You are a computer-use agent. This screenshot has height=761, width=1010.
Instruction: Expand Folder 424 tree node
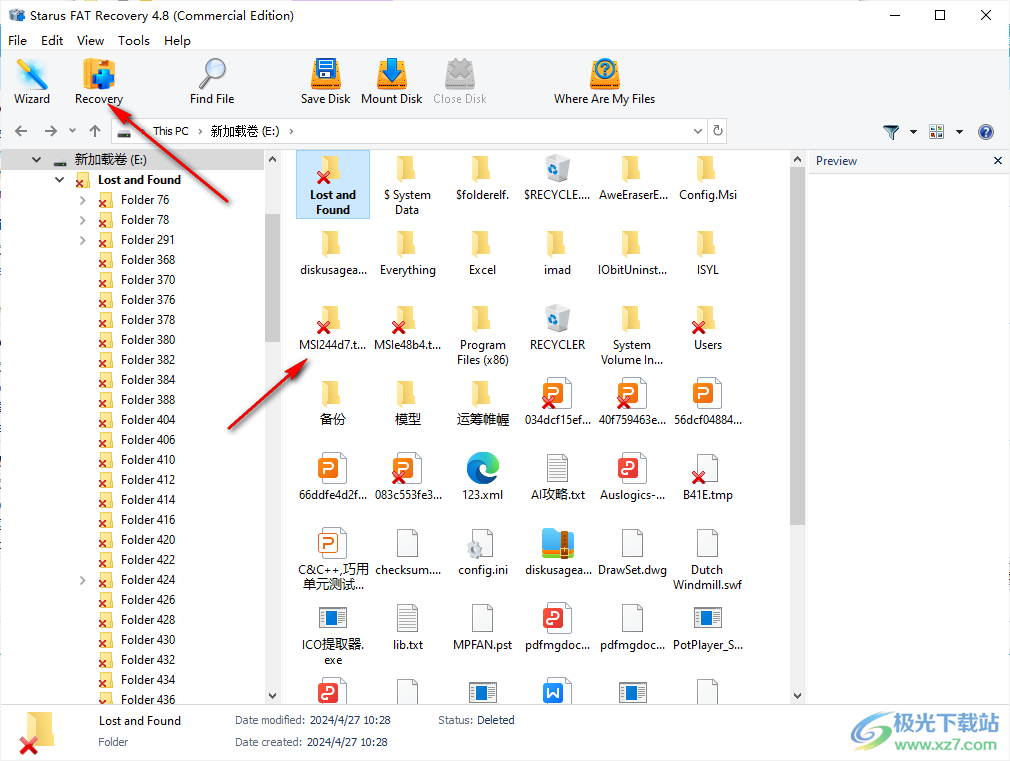pyautogui.click(x=82, y=580)
